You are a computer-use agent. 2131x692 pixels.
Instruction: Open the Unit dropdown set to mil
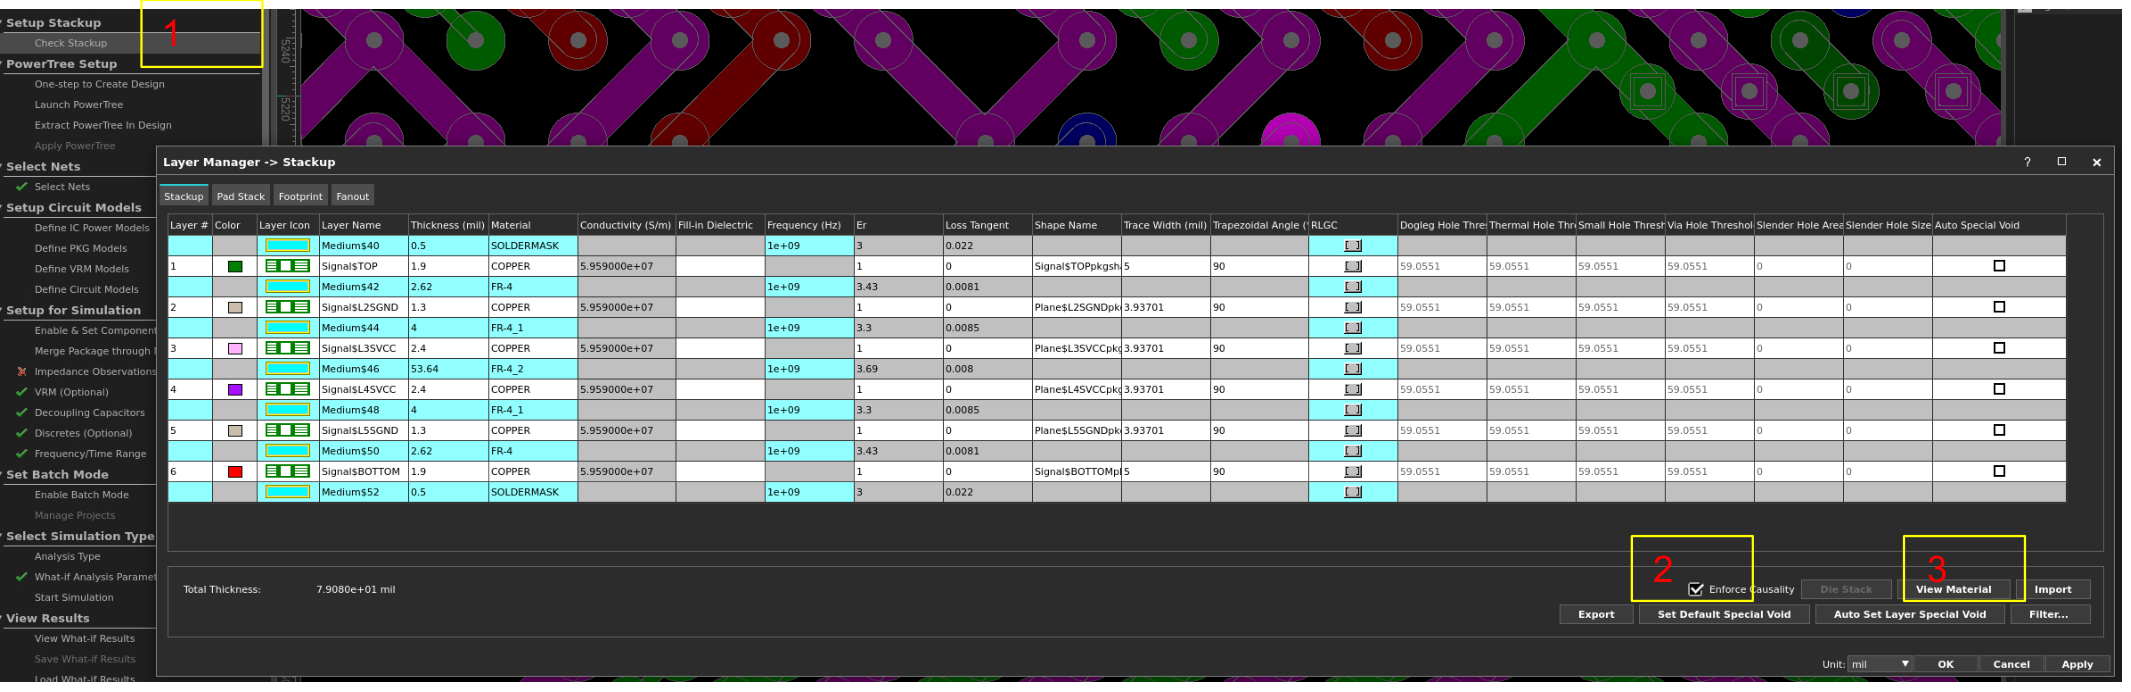1880,664
